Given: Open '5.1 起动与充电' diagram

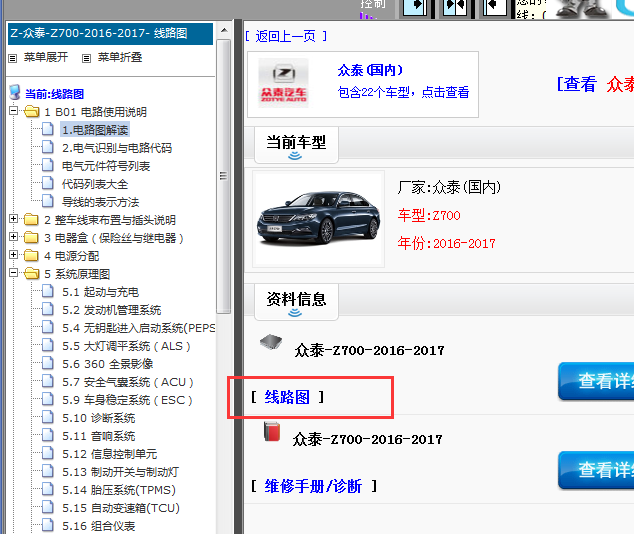Looking at the screenshot, I should 100,292.
